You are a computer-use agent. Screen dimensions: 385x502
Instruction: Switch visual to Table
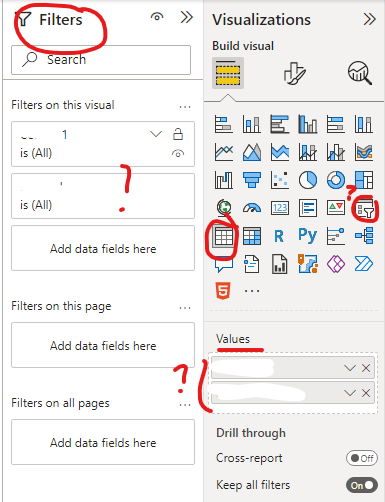click(x=223, y=236)
